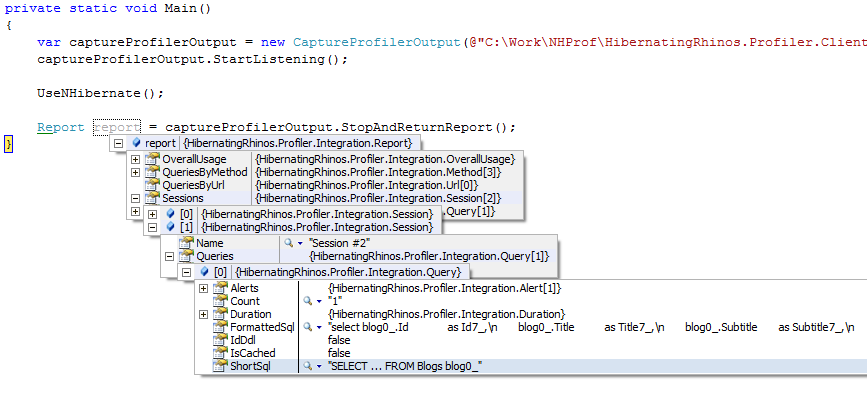Open visualizer dropdown arrow beside FormattedSql
Screen dimensions: 867x396
pyautogui.click(x=319, y=328)
